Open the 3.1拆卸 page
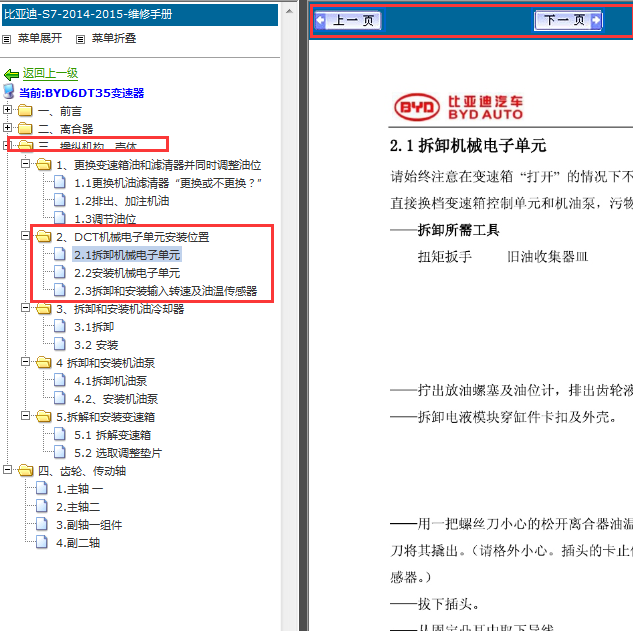Image resolution: width=633 pixels, height=631 pixels. pyautogui.click(x=94, y=327)
